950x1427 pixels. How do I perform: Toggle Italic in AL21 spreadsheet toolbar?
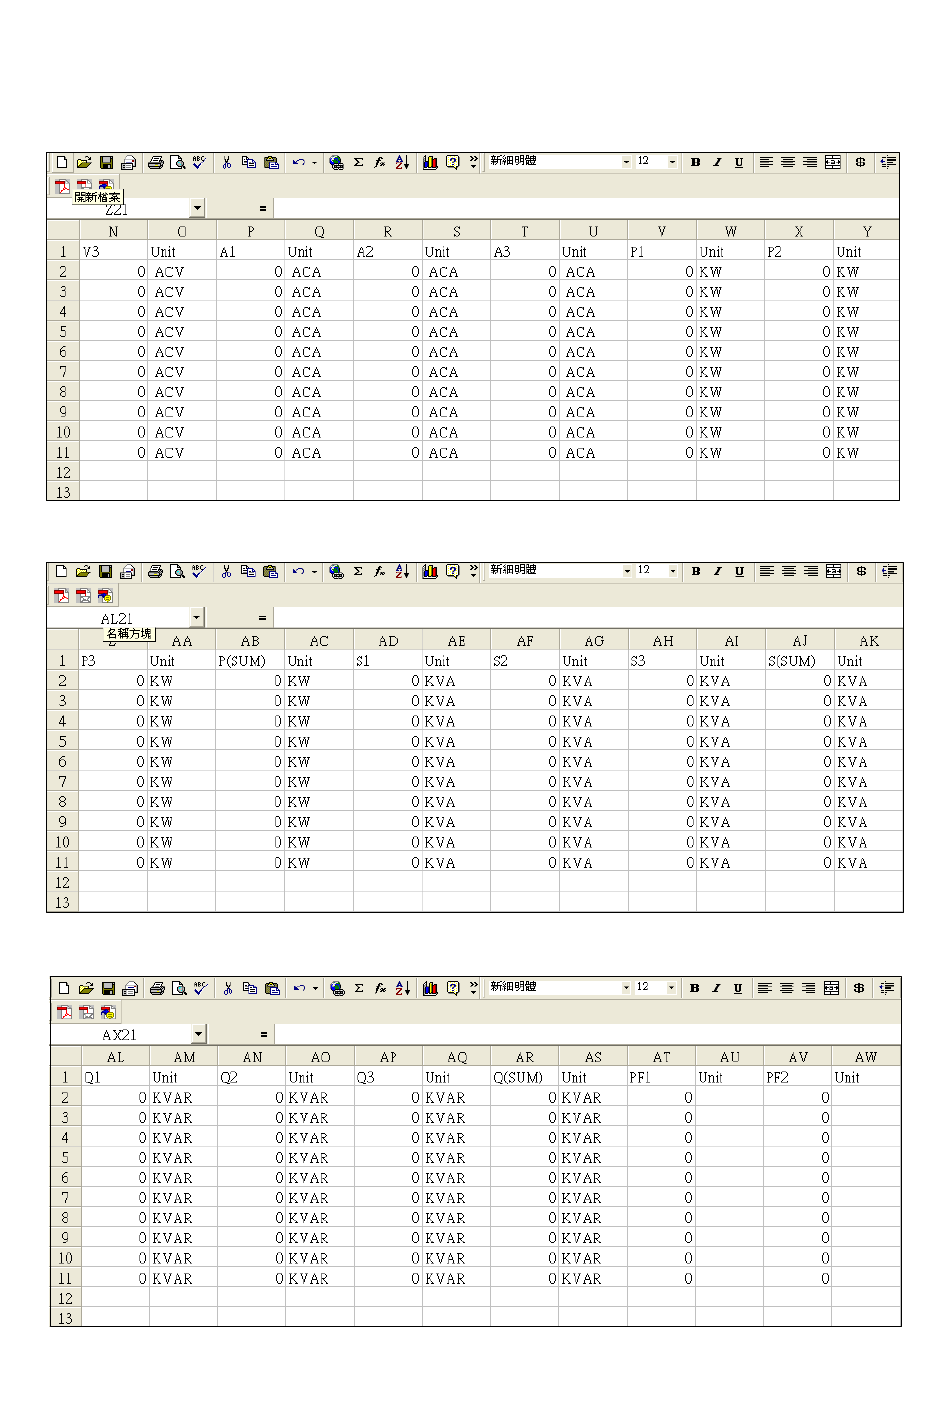click(x=718, y=571)
